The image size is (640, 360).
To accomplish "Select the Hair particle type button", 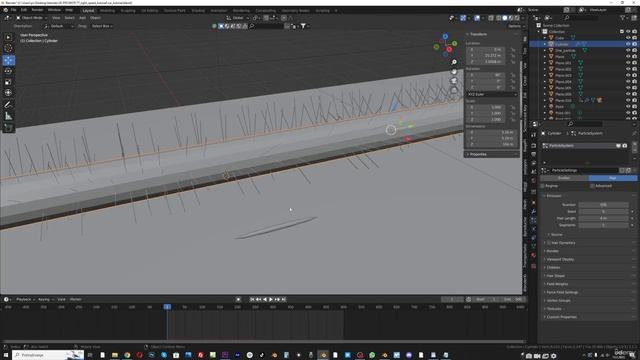I will 613,178.
